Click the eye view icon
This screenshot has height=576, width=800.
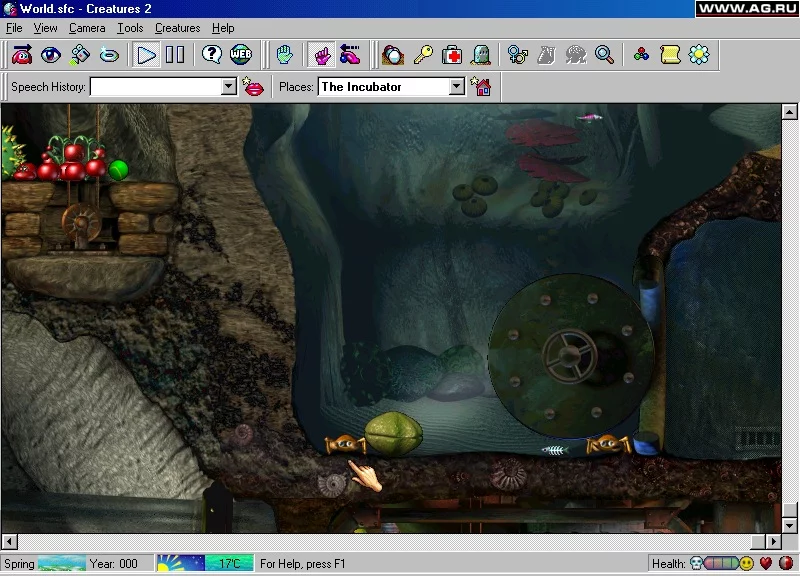(51, 55)
